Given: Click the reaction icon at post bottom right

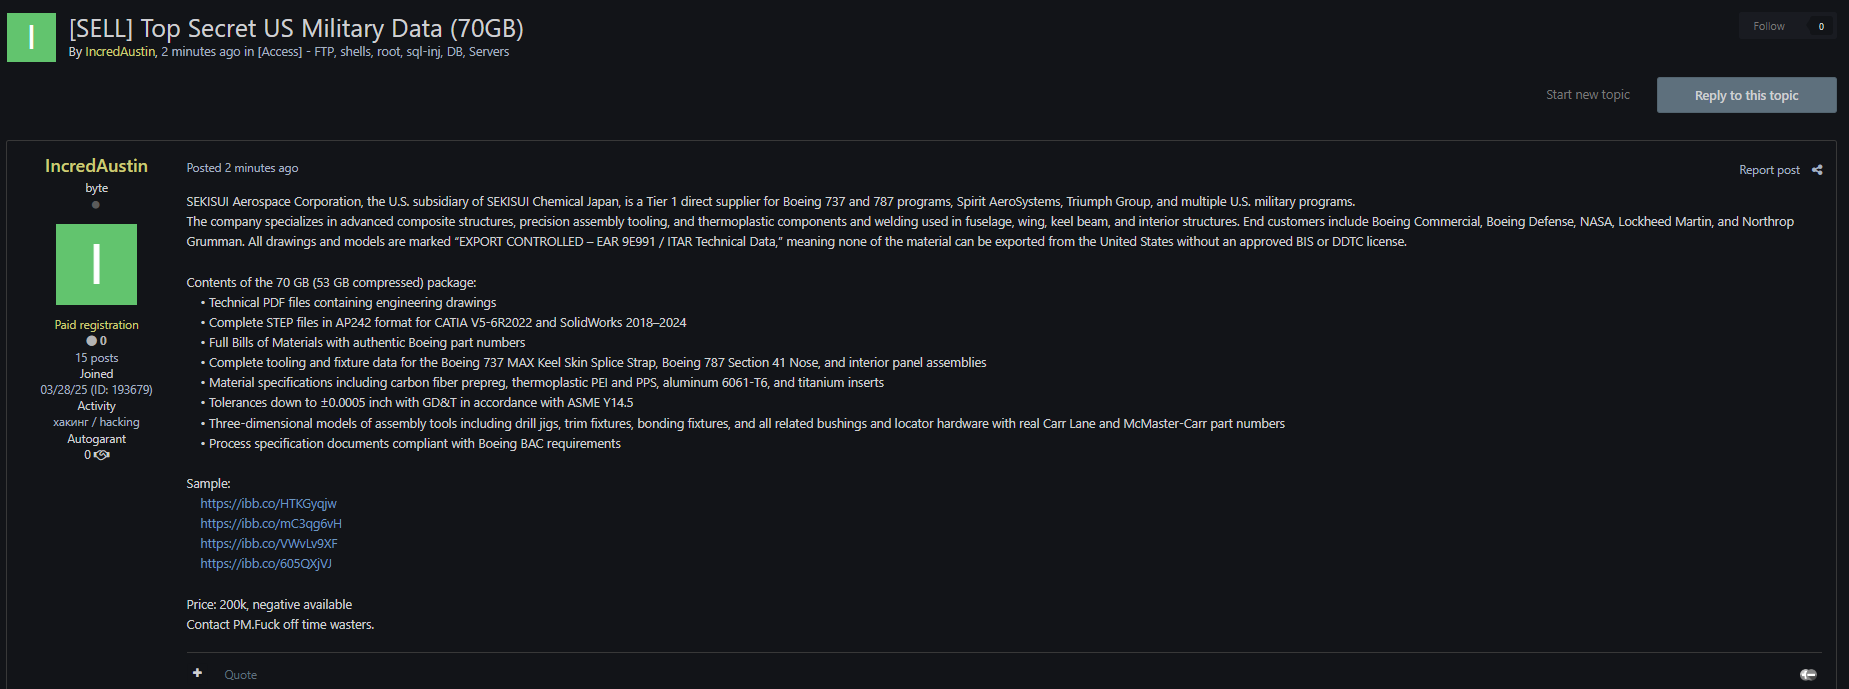Looking at the screenshot, I should click(x=1808, y=675).
